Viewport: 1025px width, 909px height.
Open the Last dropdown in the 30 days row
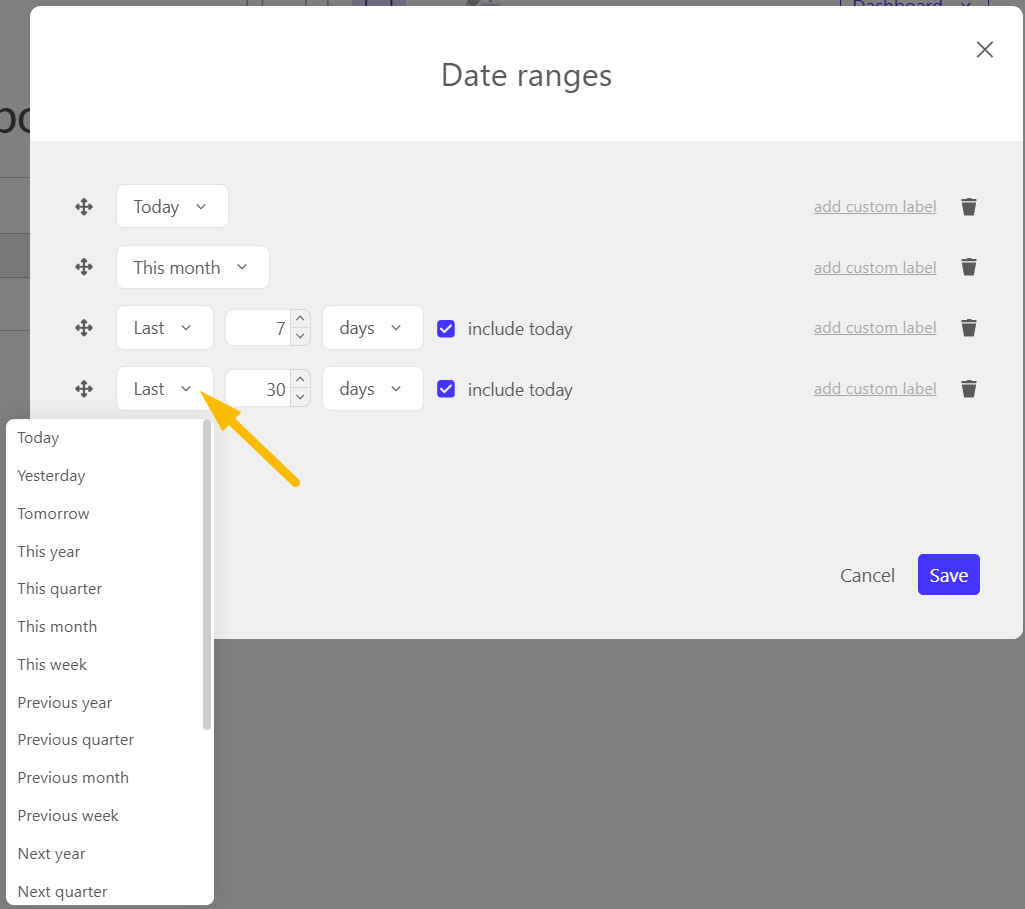click(165, 389)
